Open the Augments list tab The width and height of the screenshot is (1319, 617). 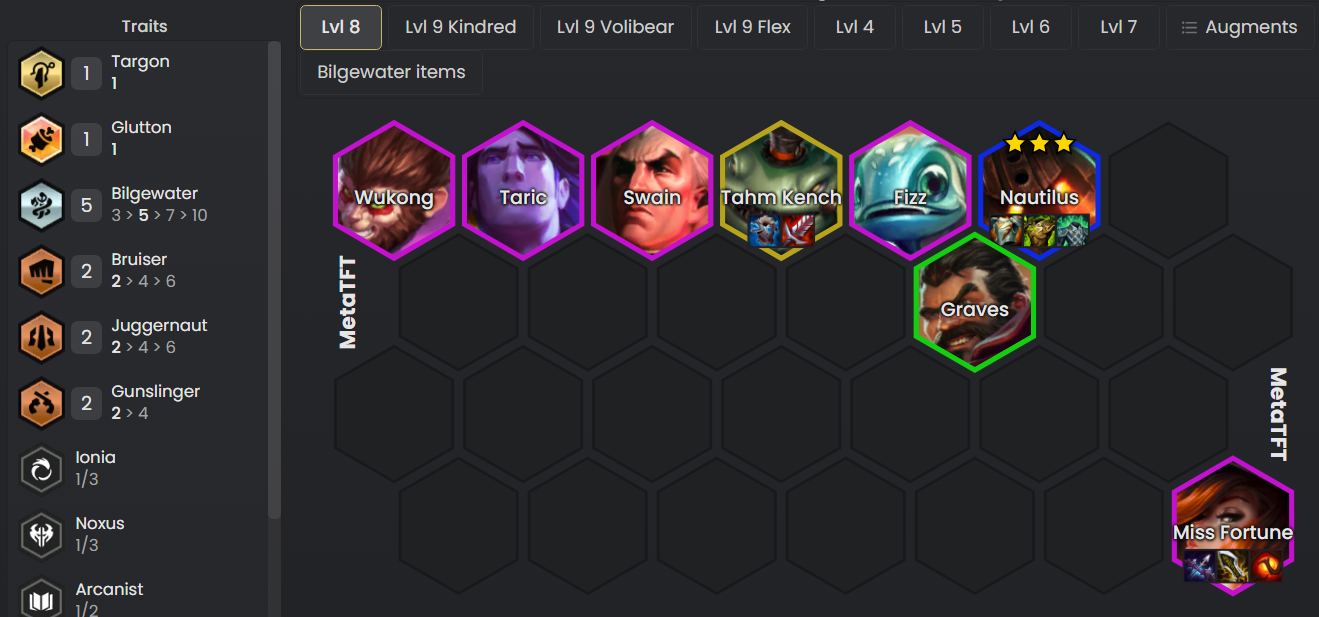[x=1240, y=27]
